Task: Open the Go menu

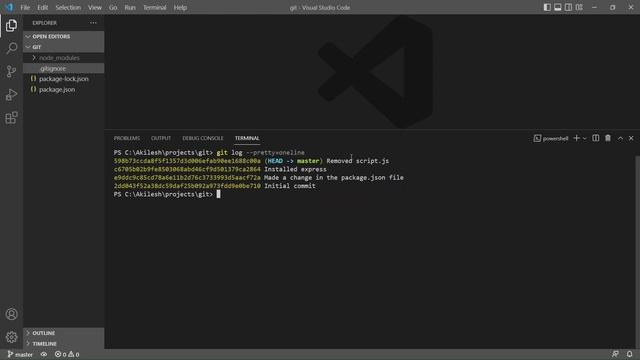Action: coord(113,7)
